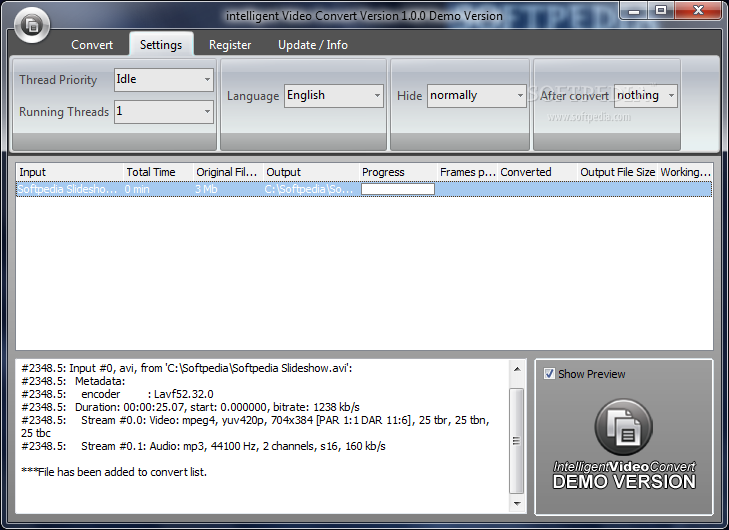This screenshot has width=729, height=530.
Task: Click the Output column header
Action: (311, 172)
